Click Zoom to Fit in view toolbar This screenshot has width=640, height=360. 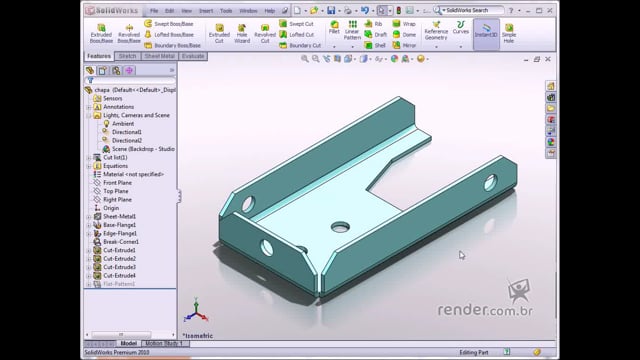(304, 59)
